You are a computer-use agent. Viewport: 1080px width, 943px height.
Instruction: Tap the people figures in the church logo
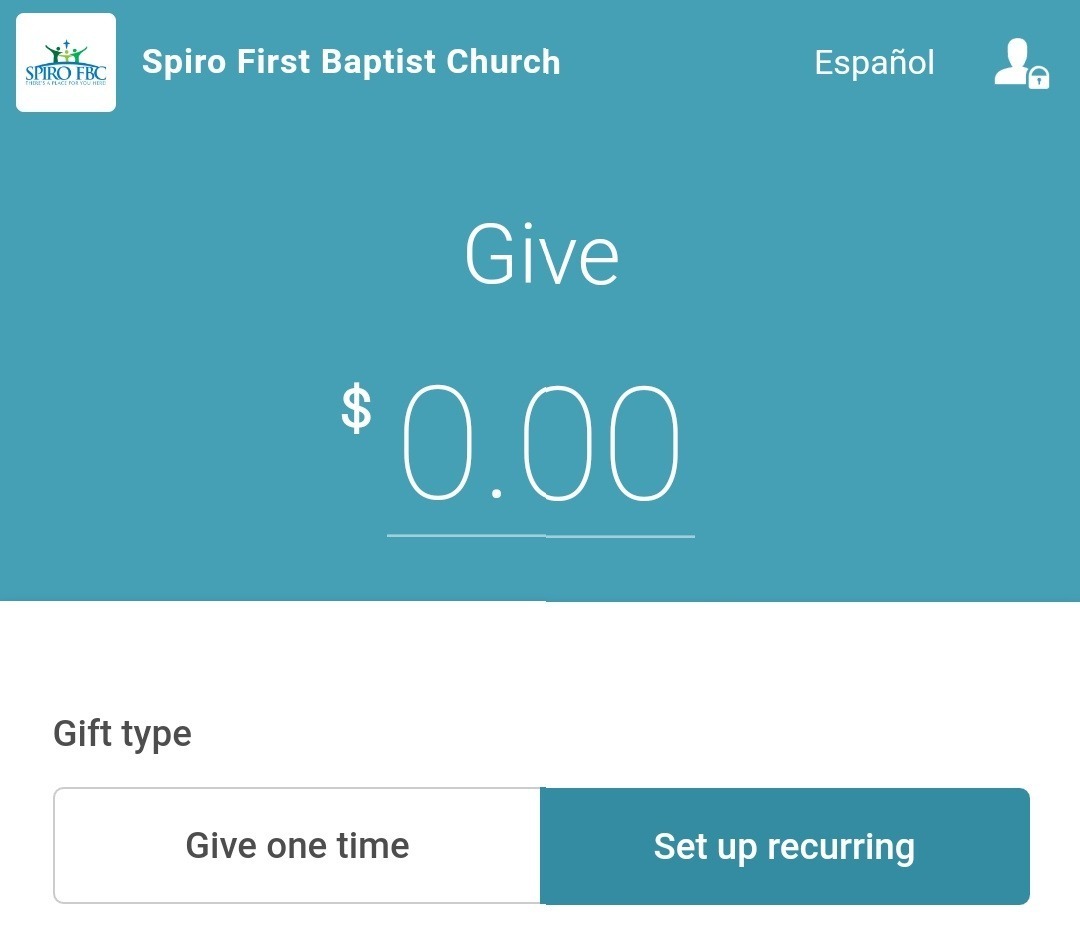click(x=66, y=52)
